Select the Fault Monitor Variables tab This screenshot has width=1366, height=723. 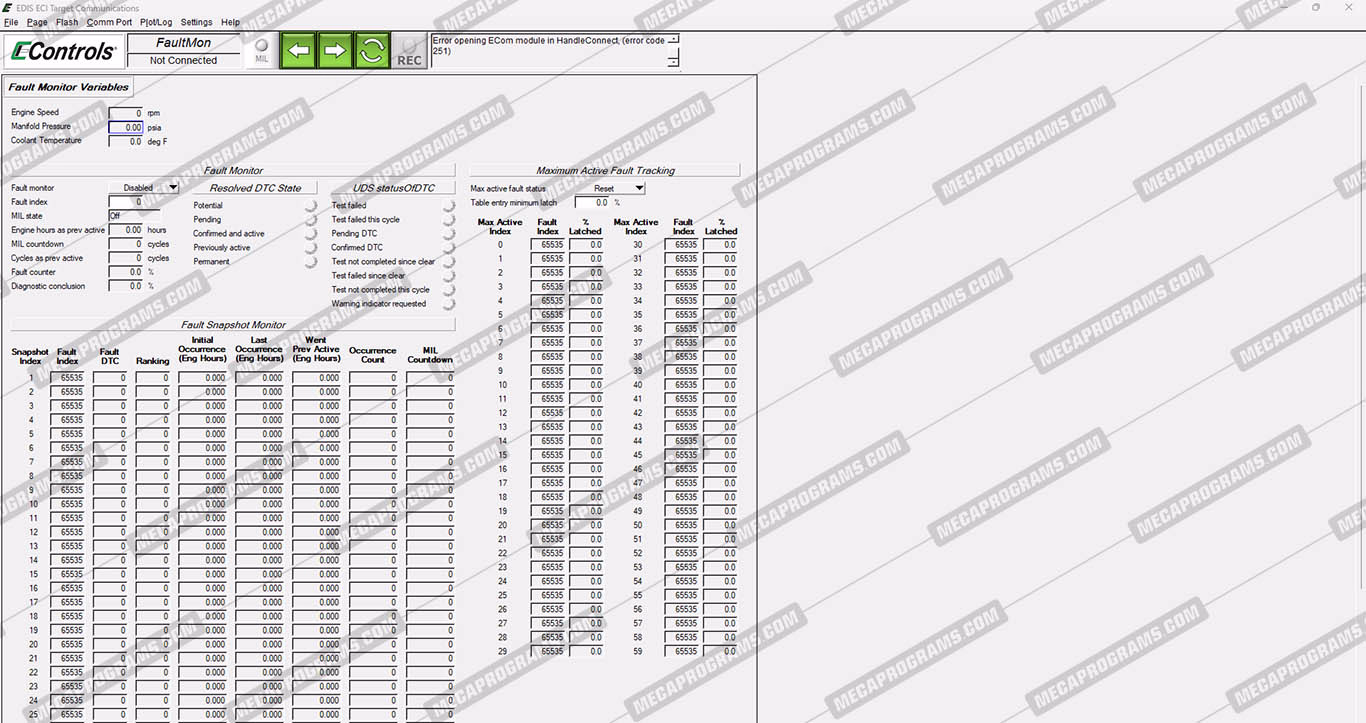point(69,87)
